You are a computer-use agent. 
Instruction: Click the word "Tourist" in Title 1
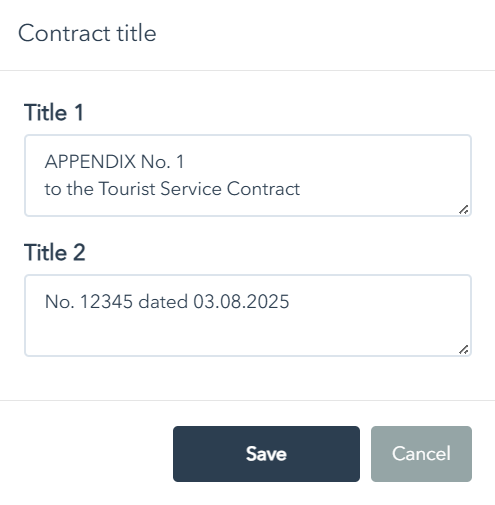[x=127, y=189]
